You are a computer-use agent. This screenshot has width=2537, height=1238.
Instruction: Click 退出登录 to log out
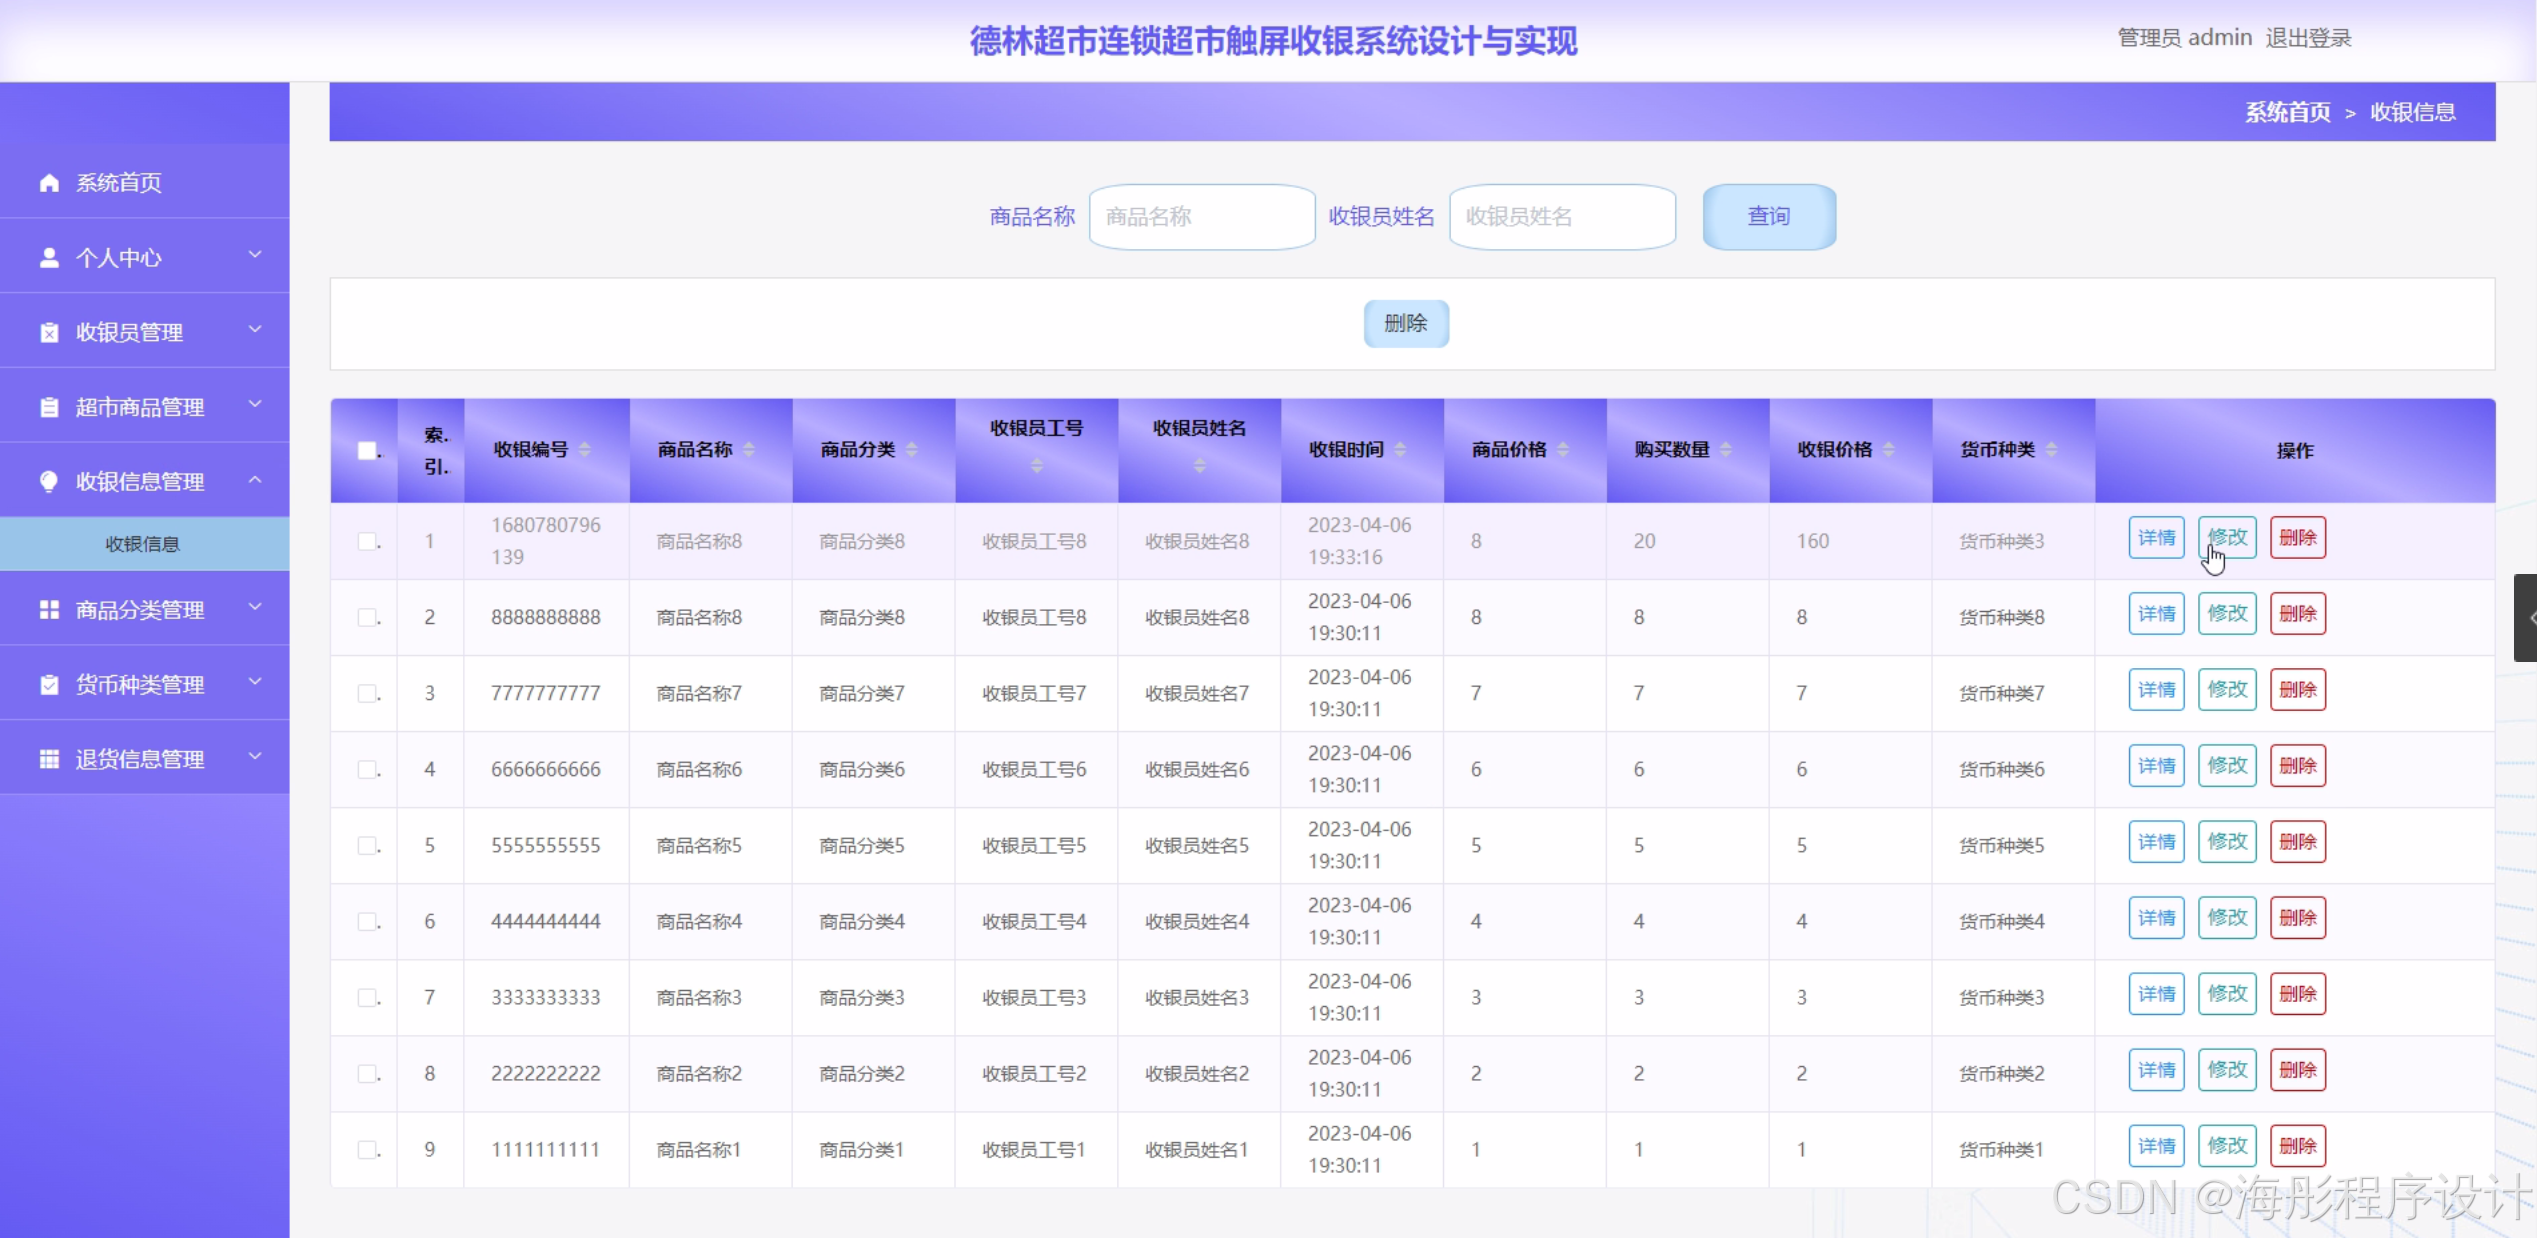[x=2308, y=38]
